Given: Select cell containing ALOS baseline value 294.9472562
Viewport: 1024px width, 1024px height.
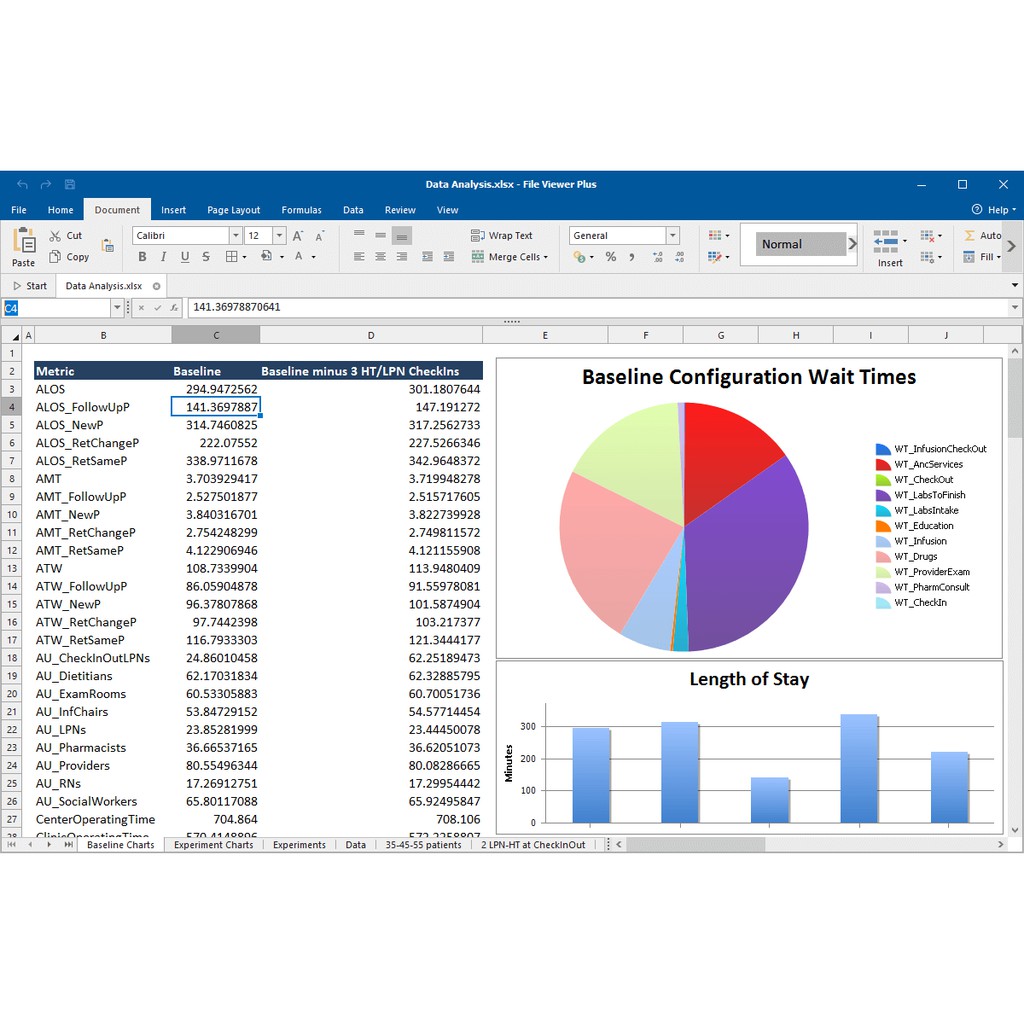Looking at the screenshot, I should (216, 389).
